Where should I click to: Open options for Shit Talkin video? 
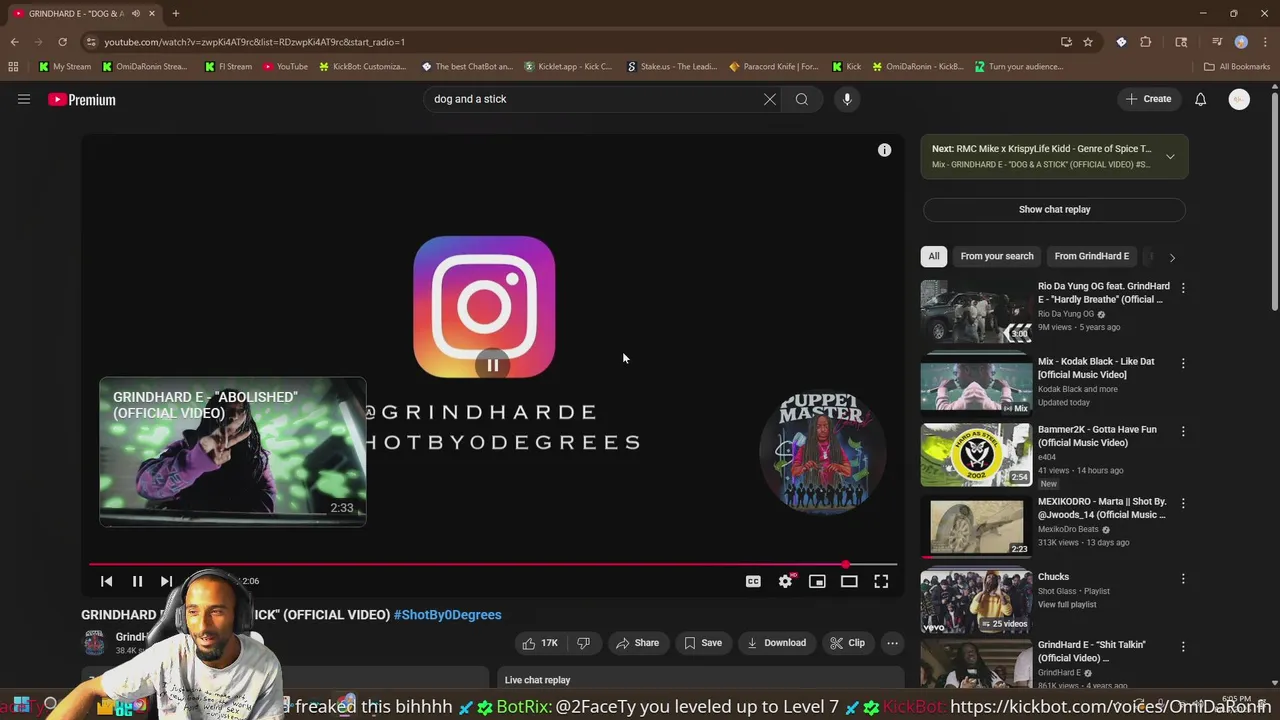click(1183, 647)
